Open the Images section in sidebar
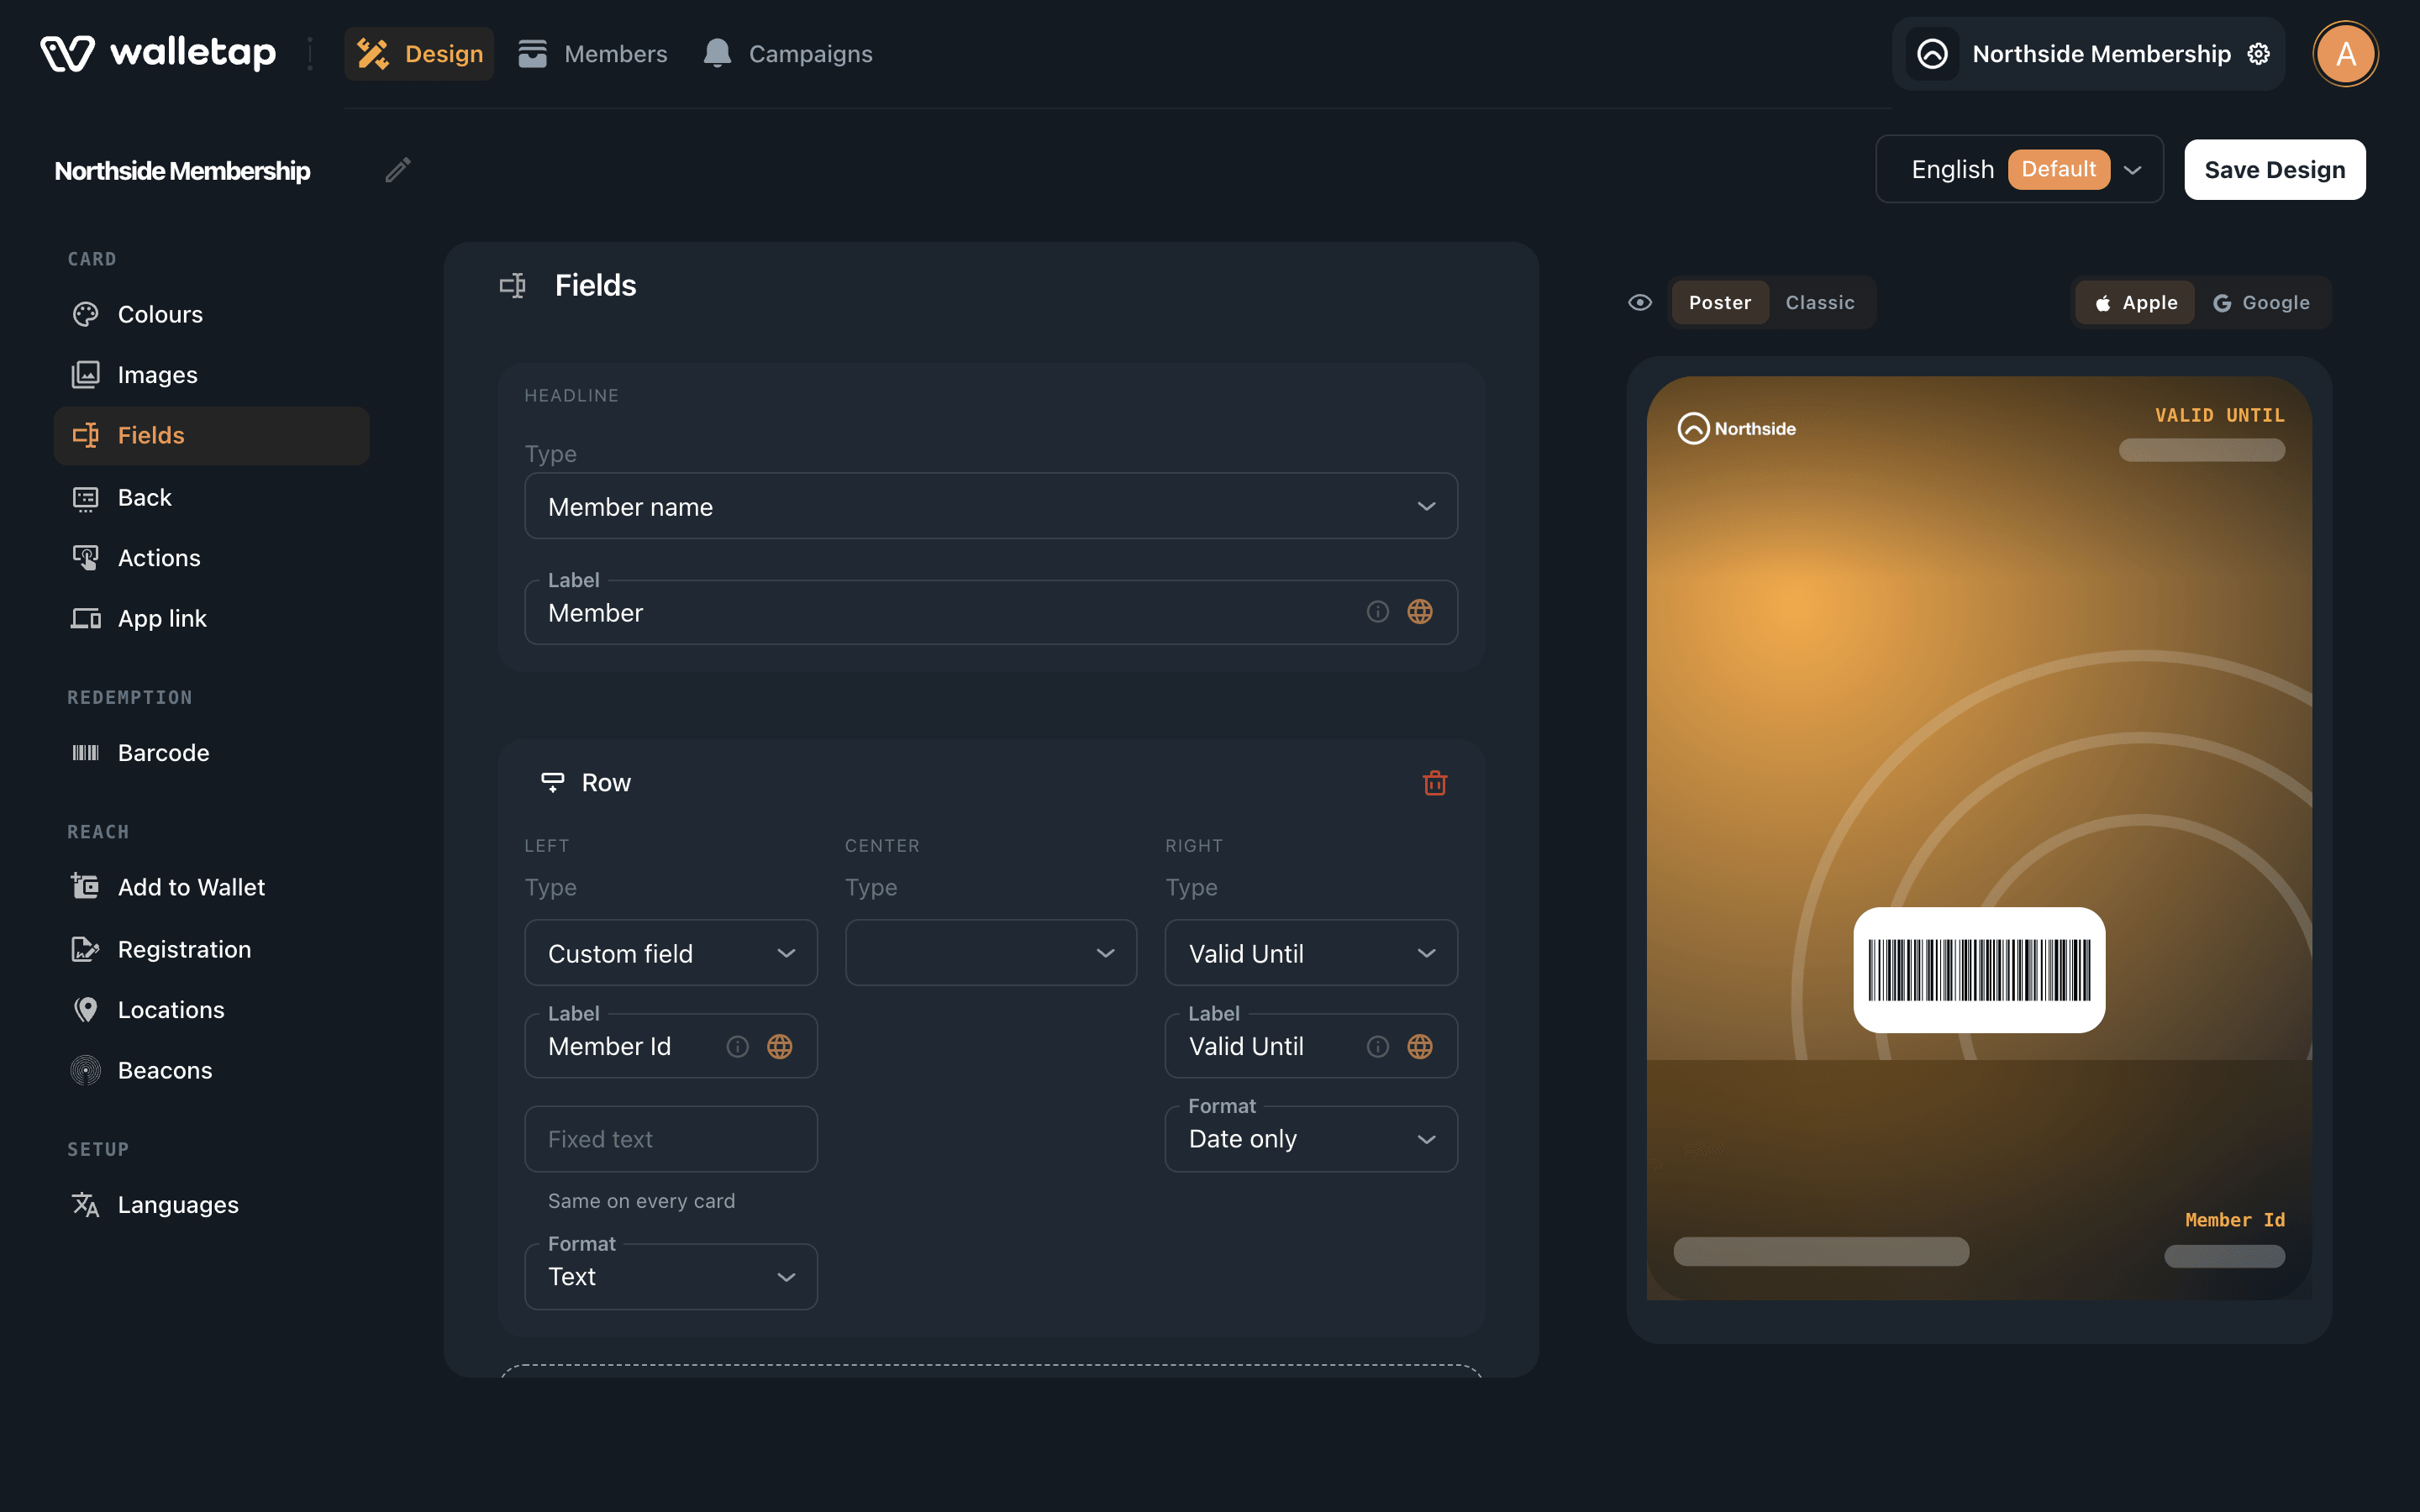This screenshot has height=1512, width=2420. (211, 375)
